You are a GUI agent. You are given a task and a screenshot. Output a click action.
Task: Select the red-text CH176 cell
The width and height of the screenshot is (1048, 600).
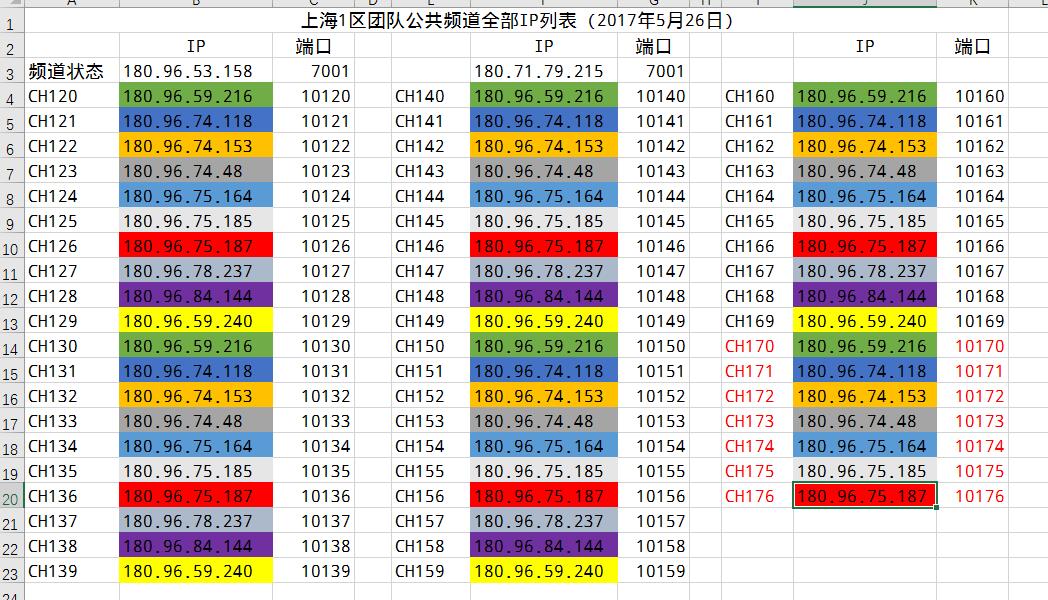[749, 496]
